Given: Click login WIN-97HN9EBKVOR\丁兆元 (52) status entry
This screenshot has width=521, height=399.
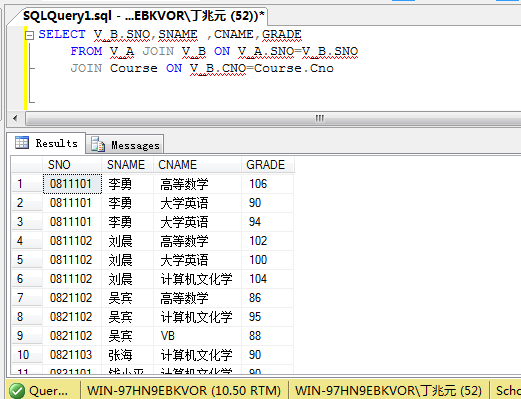Looking at the screenshot, I should [x=389, y=391].
